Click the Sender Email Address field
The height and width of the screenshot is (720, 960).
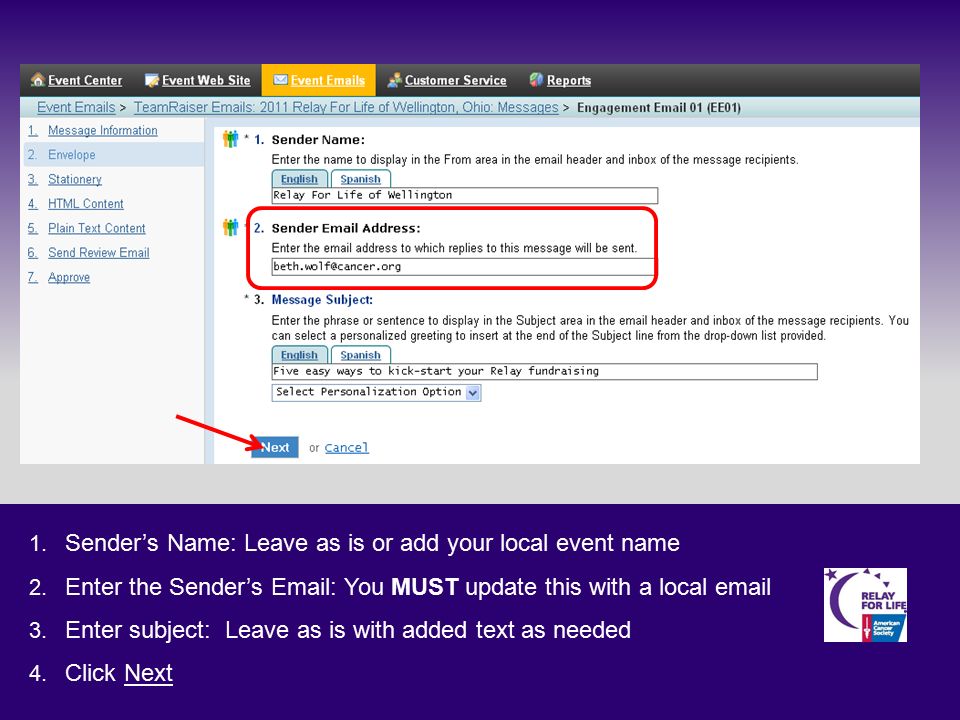pyautogui.click(x=463, y=266)
